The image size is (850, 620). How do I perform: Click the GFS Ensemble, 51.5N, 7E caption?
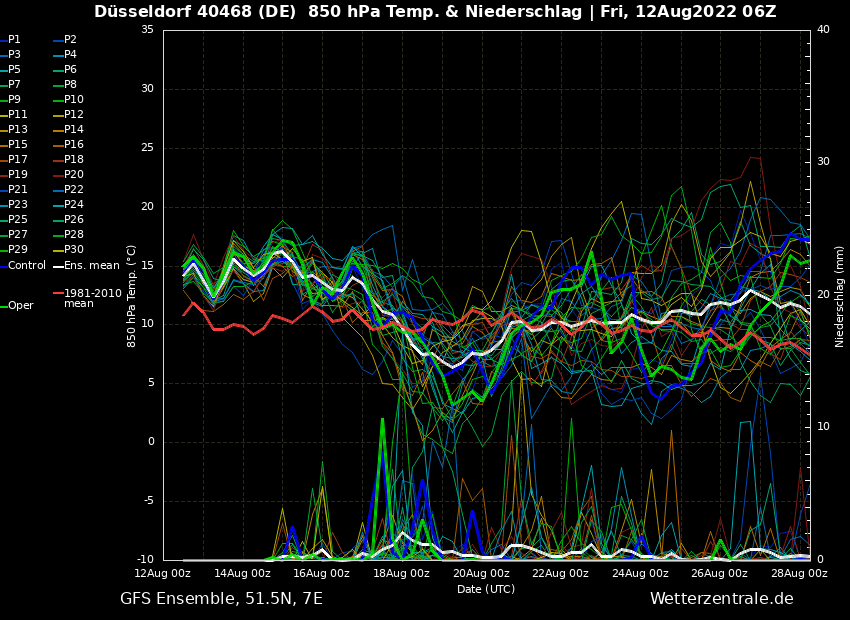point(221,599)
